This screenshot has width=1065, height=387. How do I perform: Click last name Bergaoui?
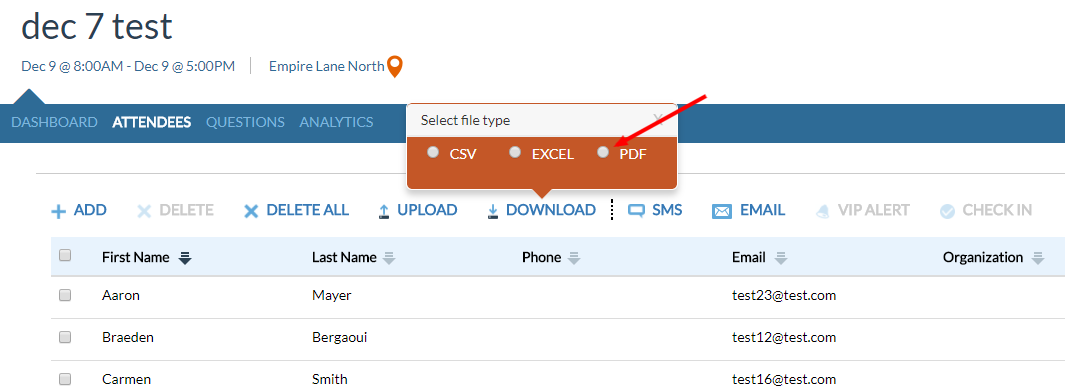coord(340,337)
